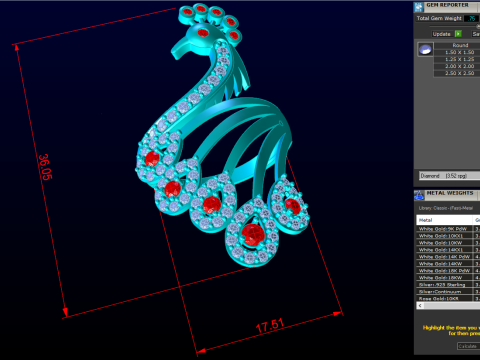Click the metal list left scroll arrow
The image size is (480, 360).
point(420,305)
